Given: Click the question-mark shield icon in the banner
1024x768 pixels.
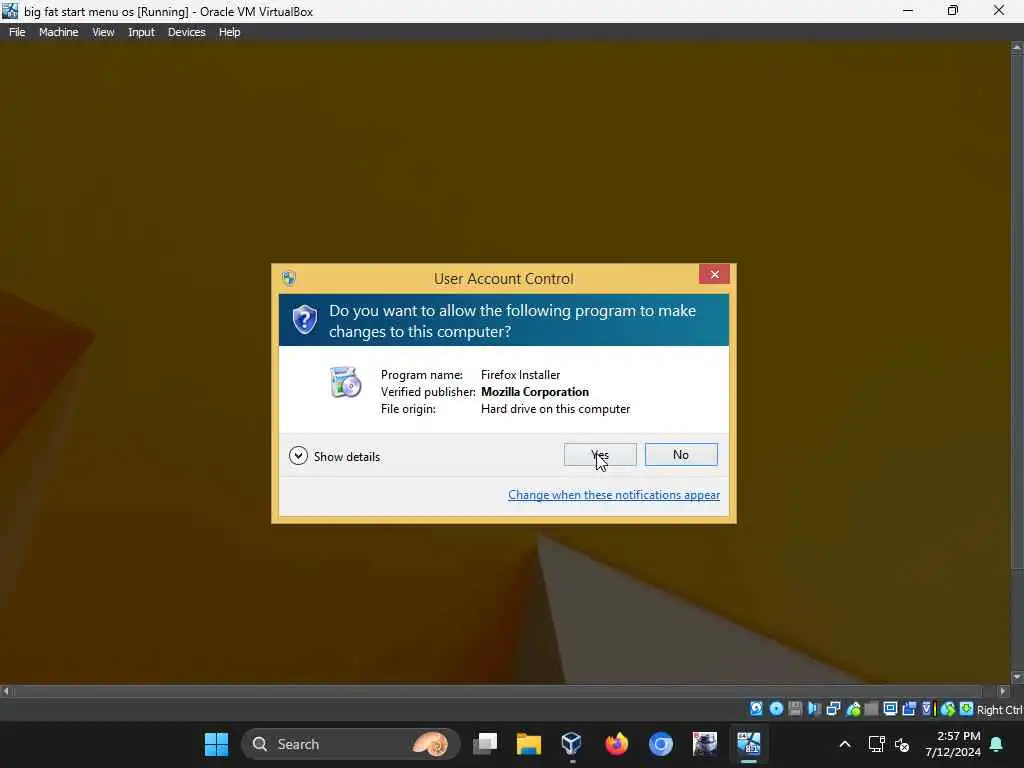Looking at the screenshot, I should pyautogui.click(x=304, y=320).
